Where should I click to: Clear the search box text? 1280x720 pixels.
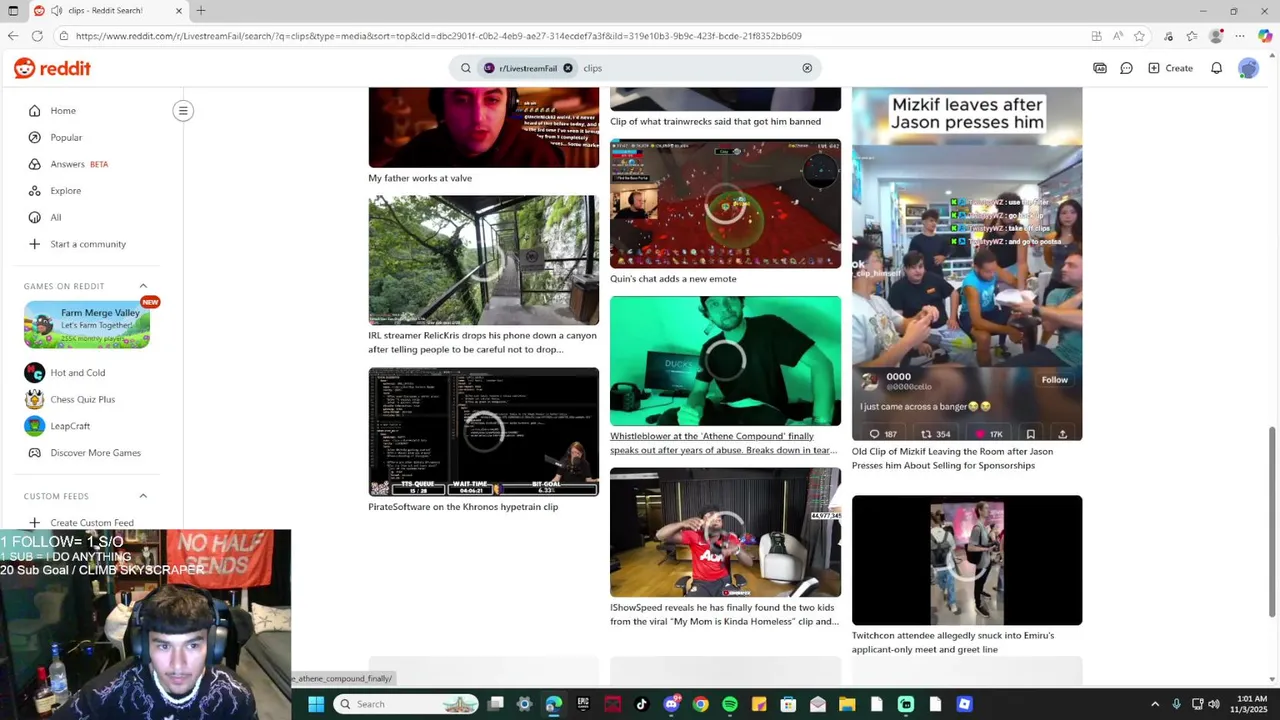807,68
